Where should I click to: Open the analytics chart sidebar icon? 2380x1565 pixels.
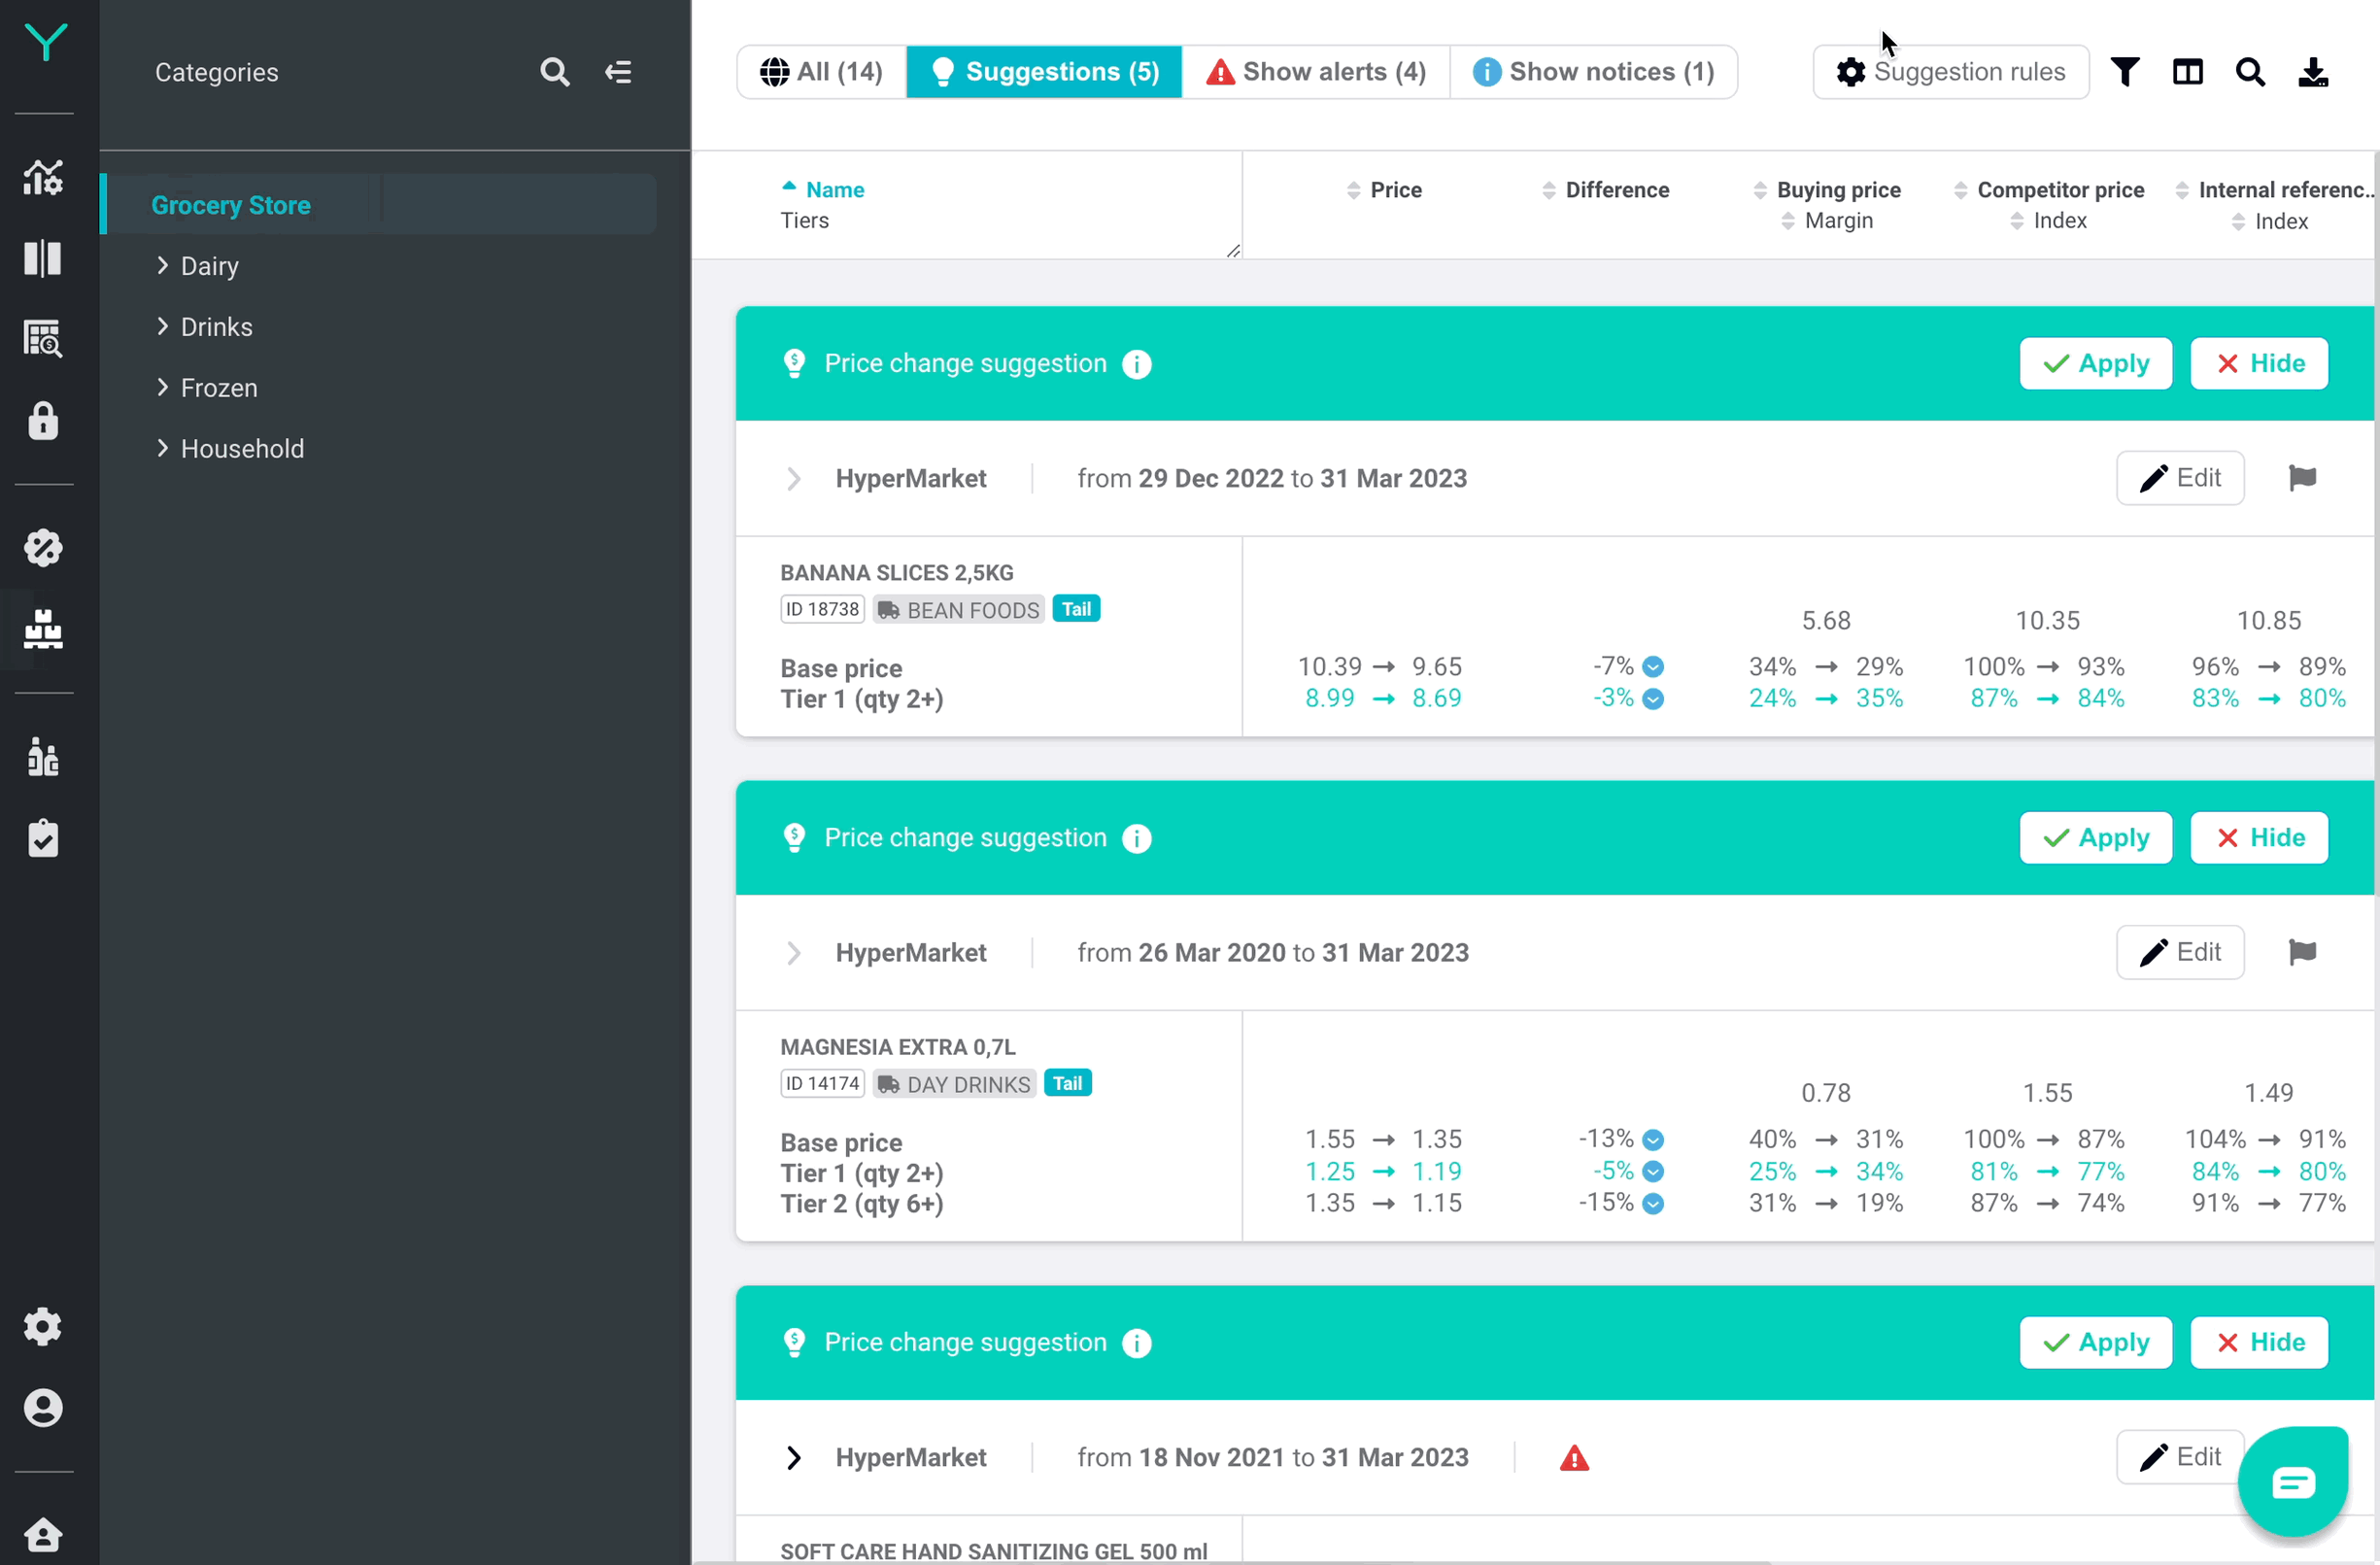point(43,177)
